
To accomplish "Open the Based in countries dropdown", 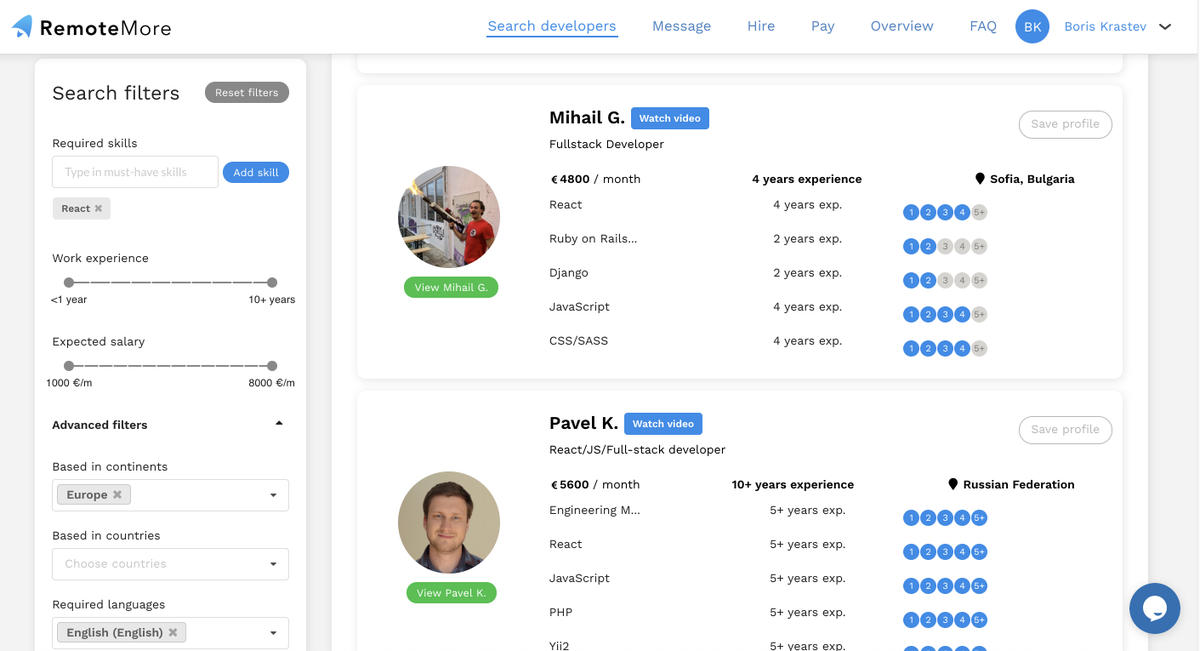I will [x=273, y=564].
